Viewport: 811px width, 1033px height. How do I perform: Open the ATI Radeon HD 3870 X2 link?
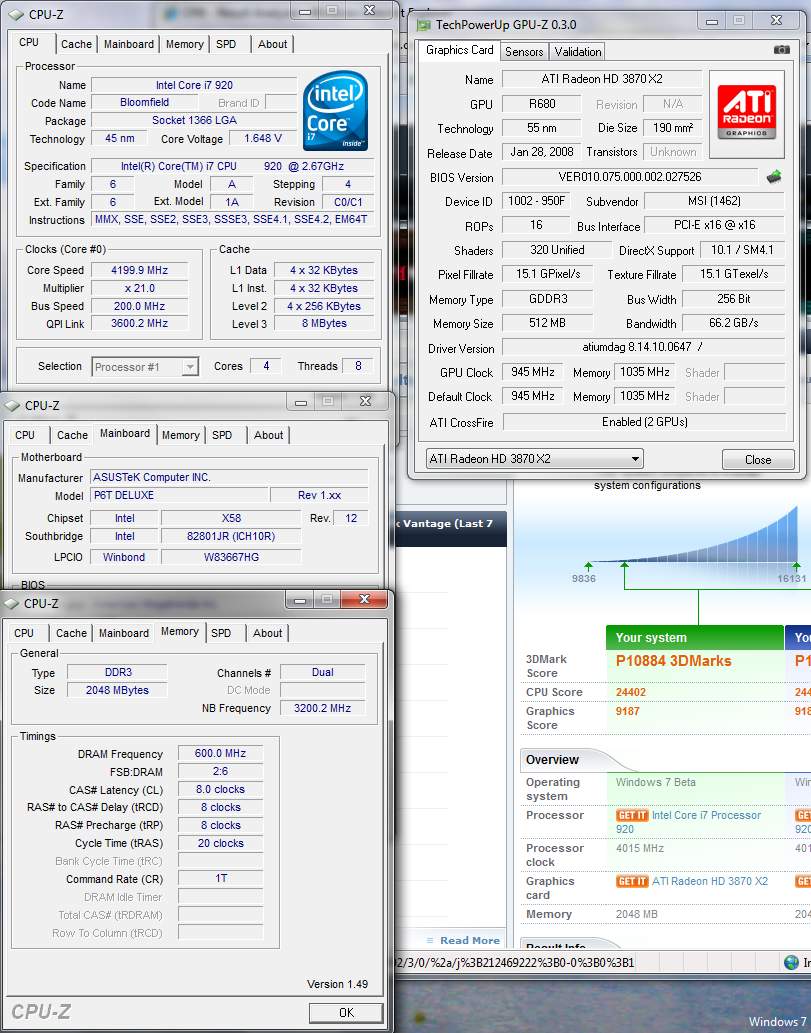710,881
